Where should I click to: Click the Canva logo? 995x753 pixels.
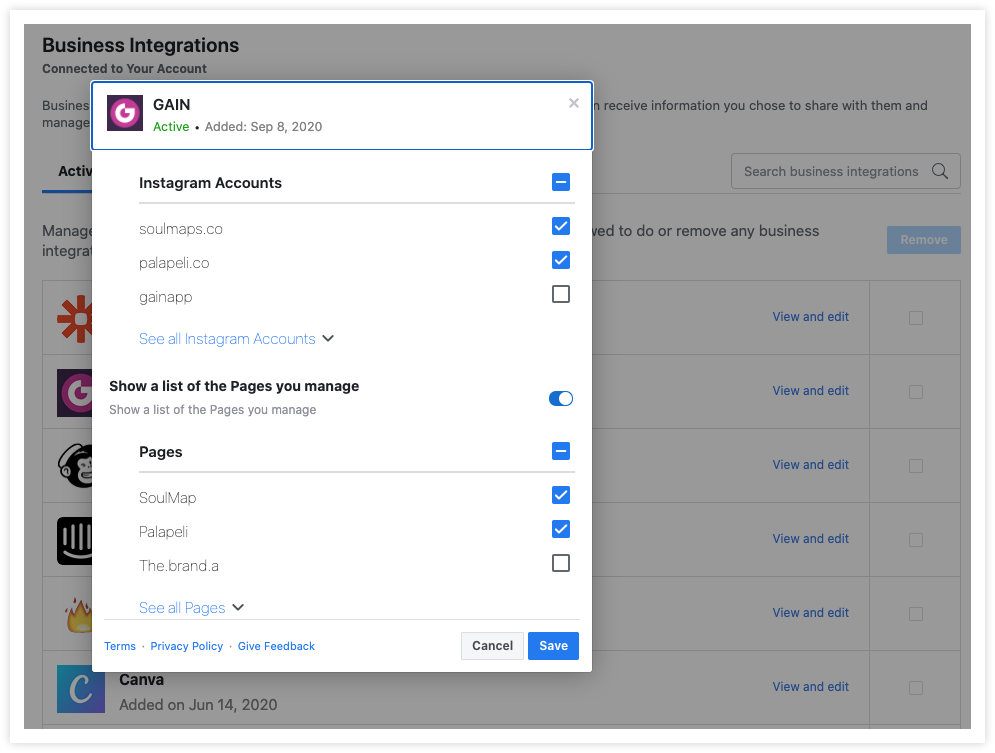coord(81,689)
